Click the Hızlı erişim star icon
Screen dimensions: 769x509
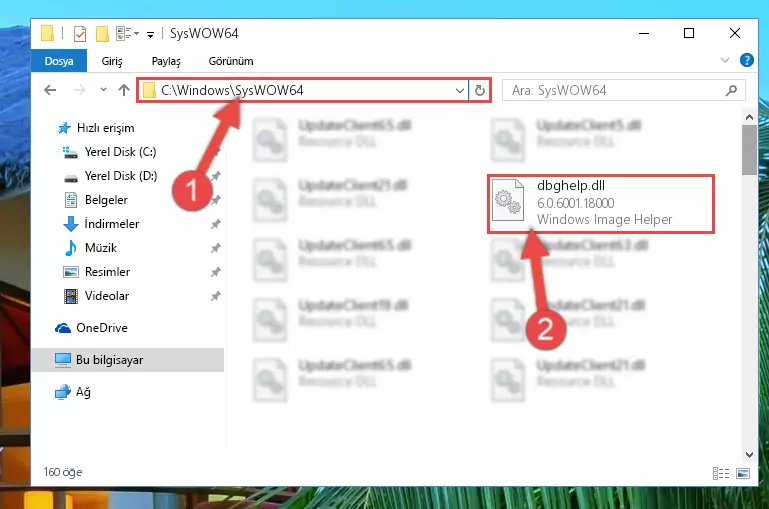pos(64,128)
